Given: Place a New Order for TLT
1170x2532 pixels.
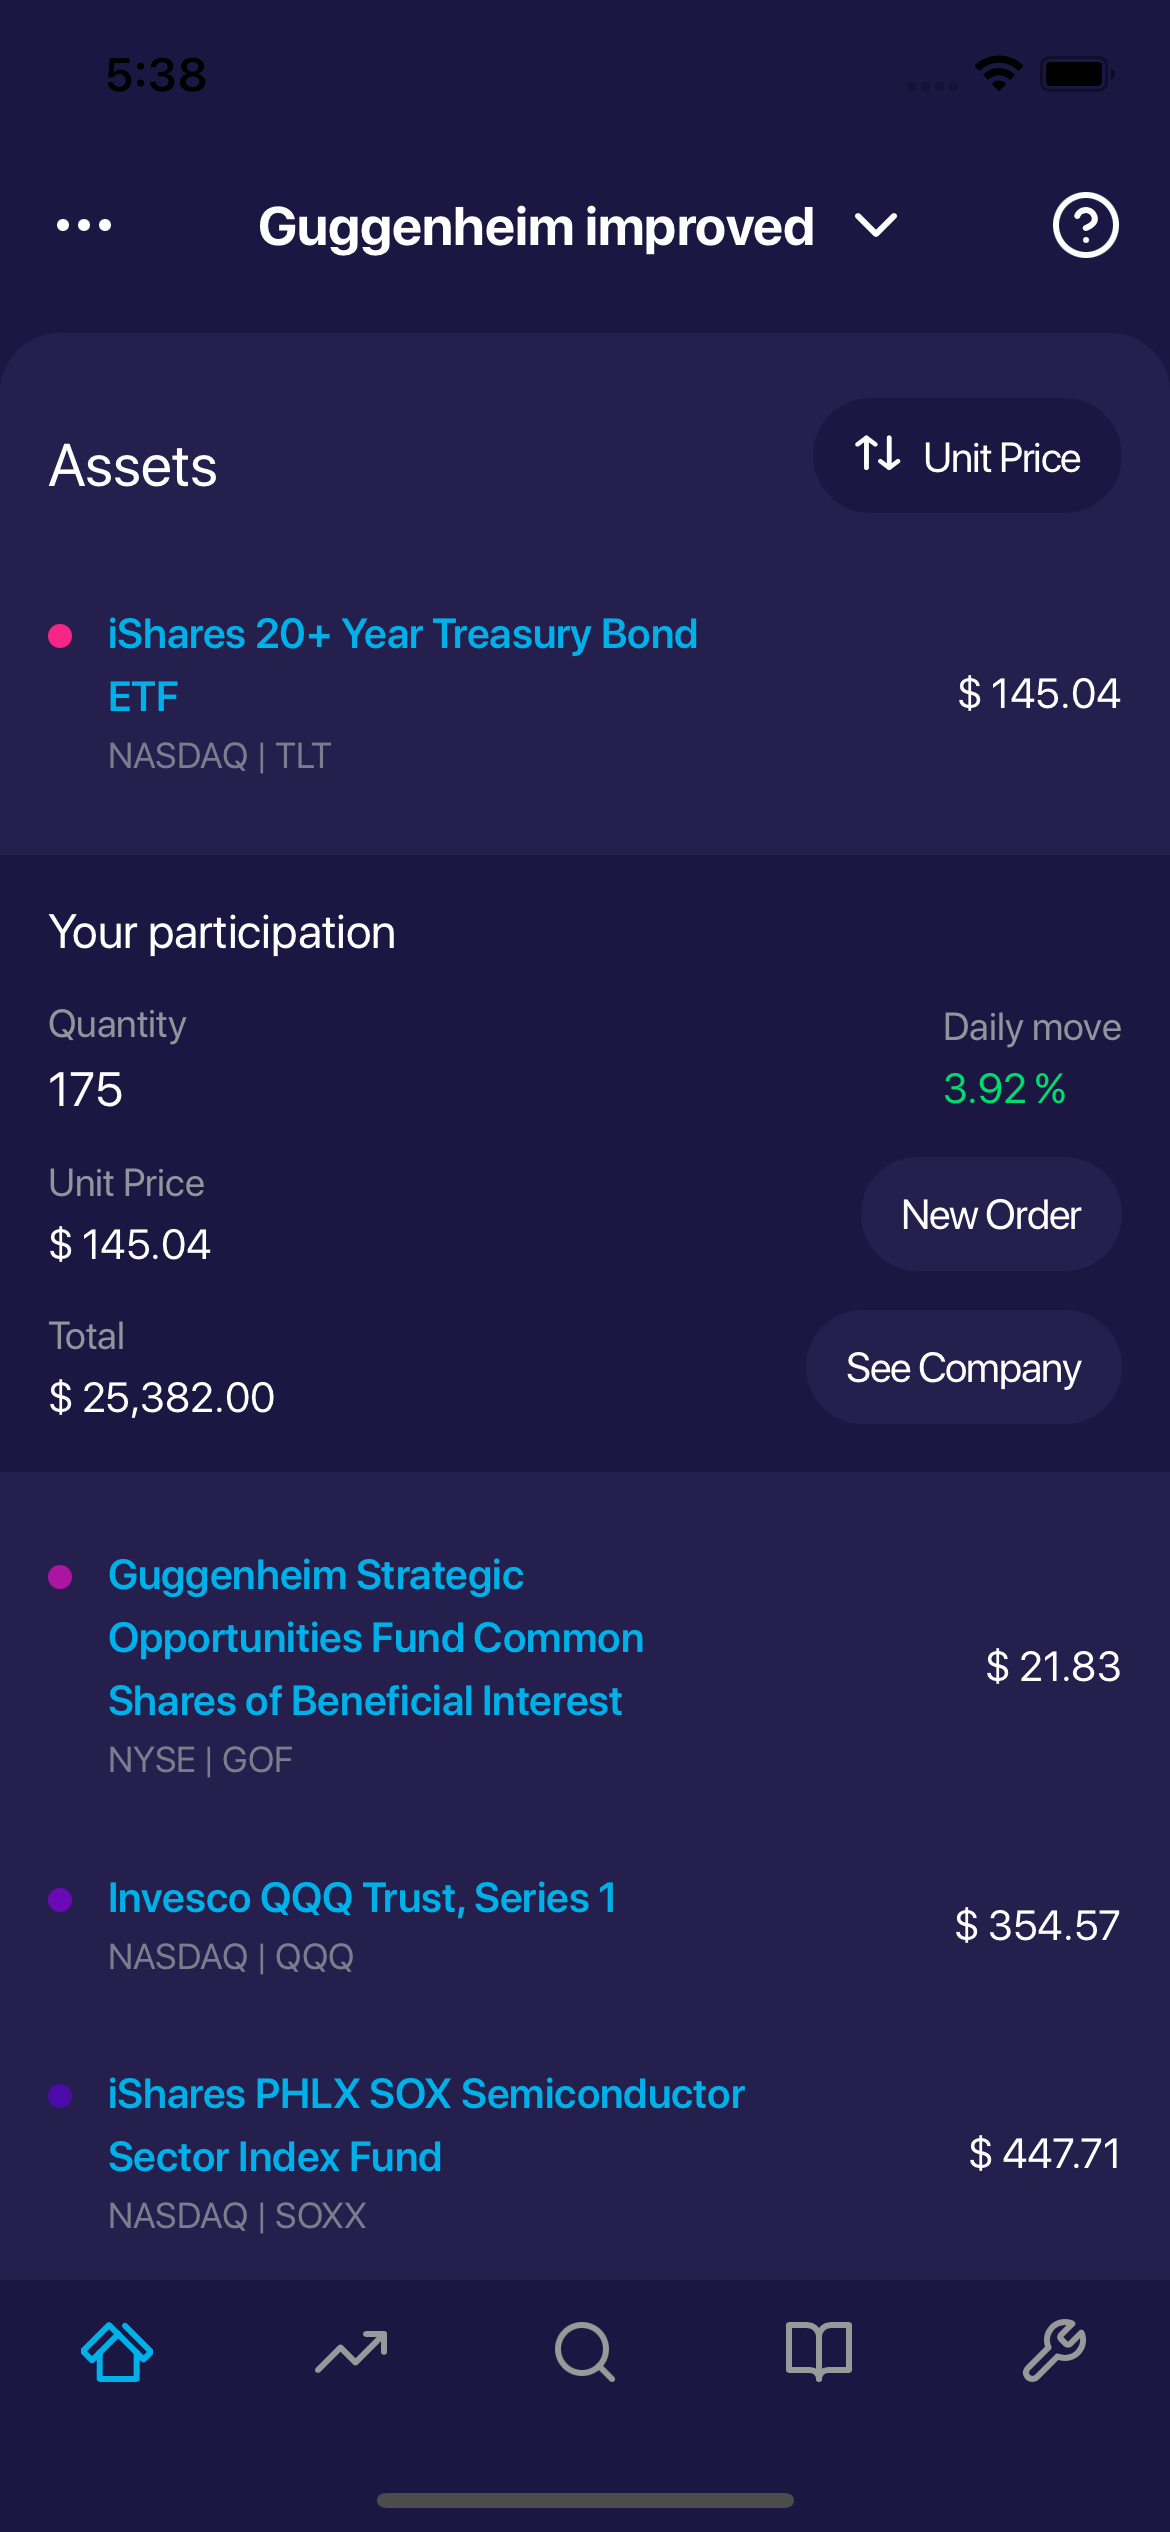Looking at the screenshot, I should tap(990, 1215).
